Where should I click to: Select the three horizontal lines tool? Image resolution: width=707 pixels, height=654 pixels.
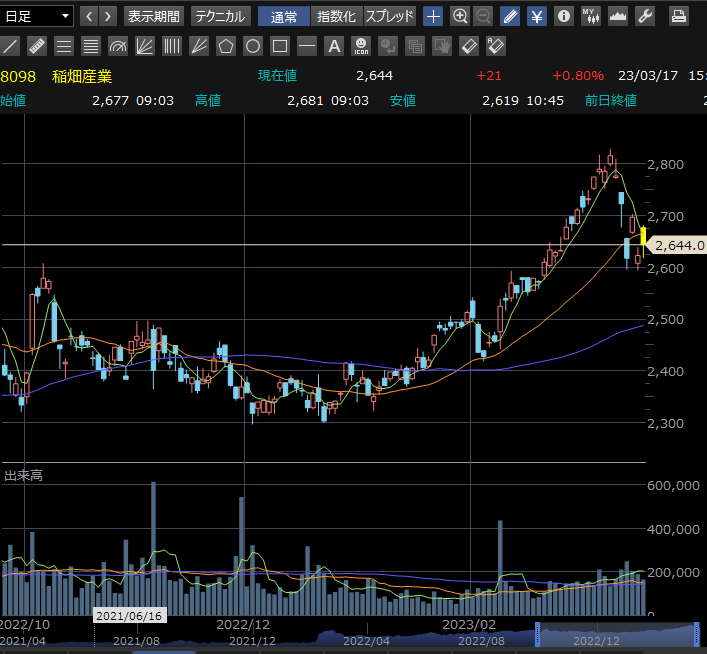tap(64, 46)
